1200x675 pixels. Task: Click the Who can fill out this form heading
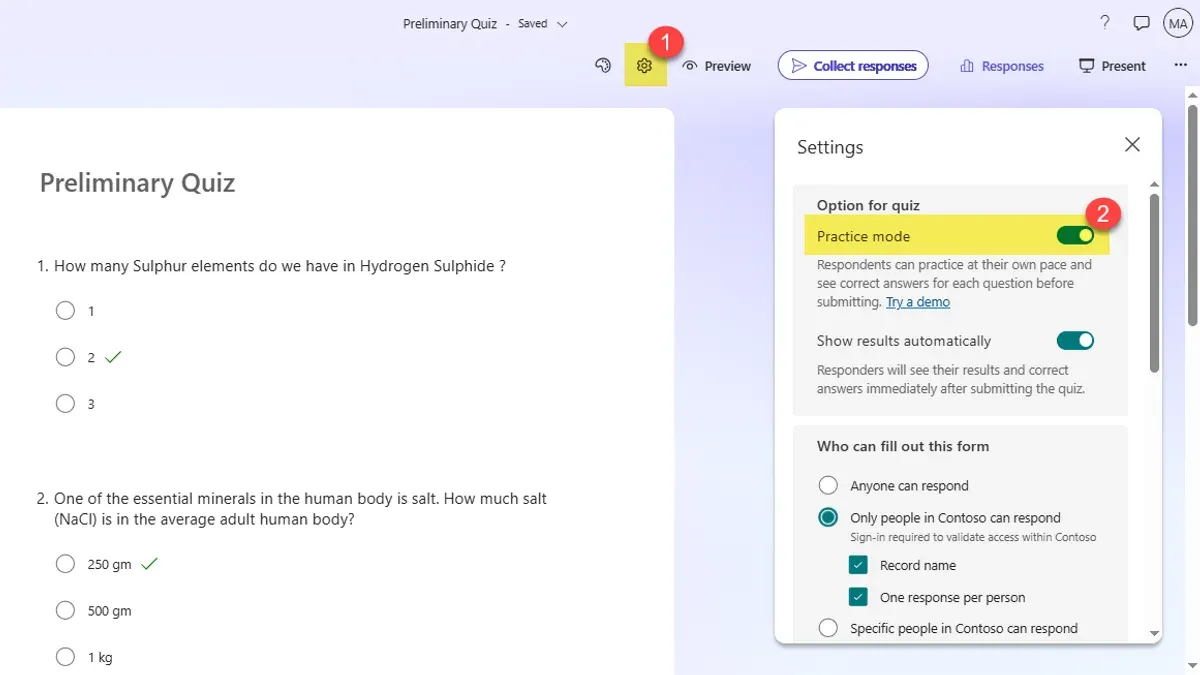point(903,446)
